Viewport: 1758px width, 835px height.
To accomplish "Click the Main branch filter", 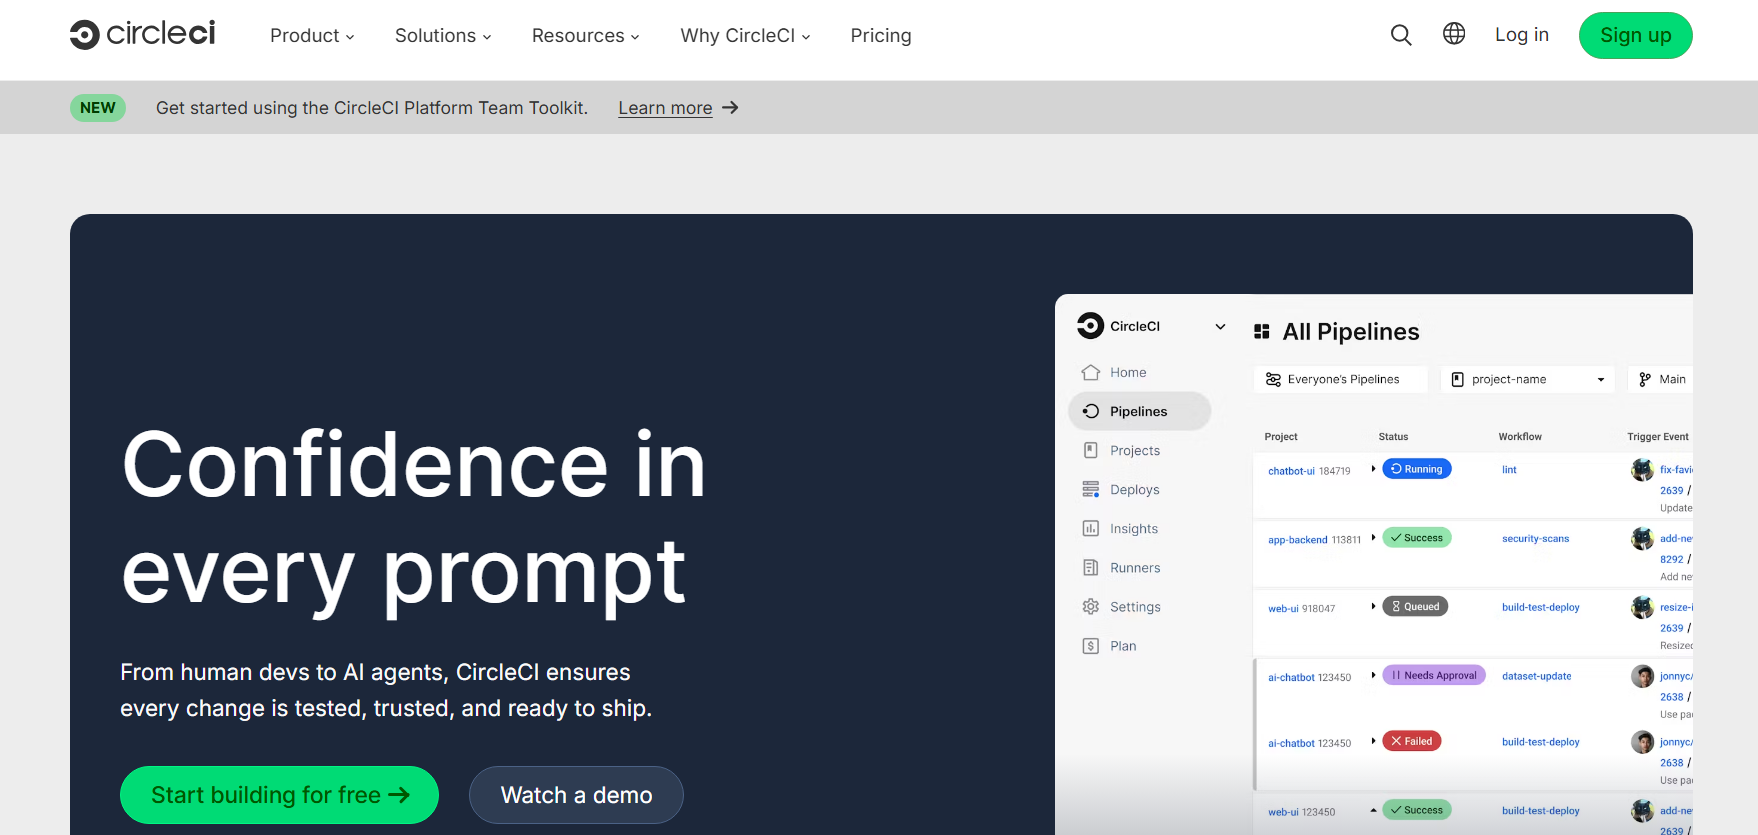I will pyautogui.click(x=1661, y=379).
